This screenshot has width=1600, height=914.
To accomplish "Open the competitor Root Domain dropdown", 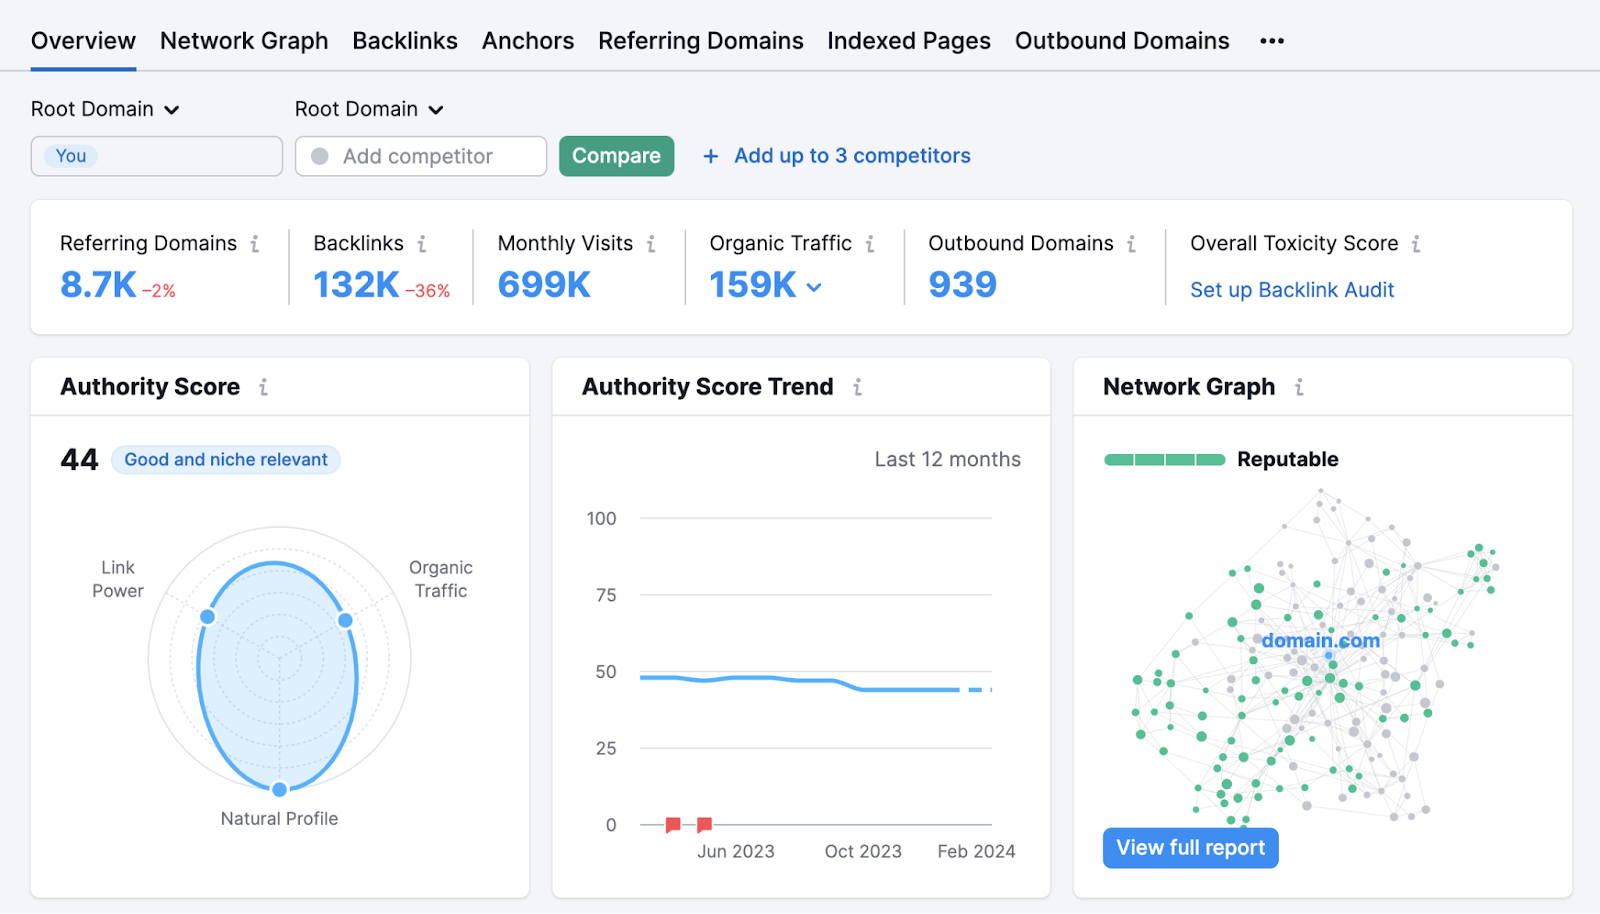I will click(369, 109).
